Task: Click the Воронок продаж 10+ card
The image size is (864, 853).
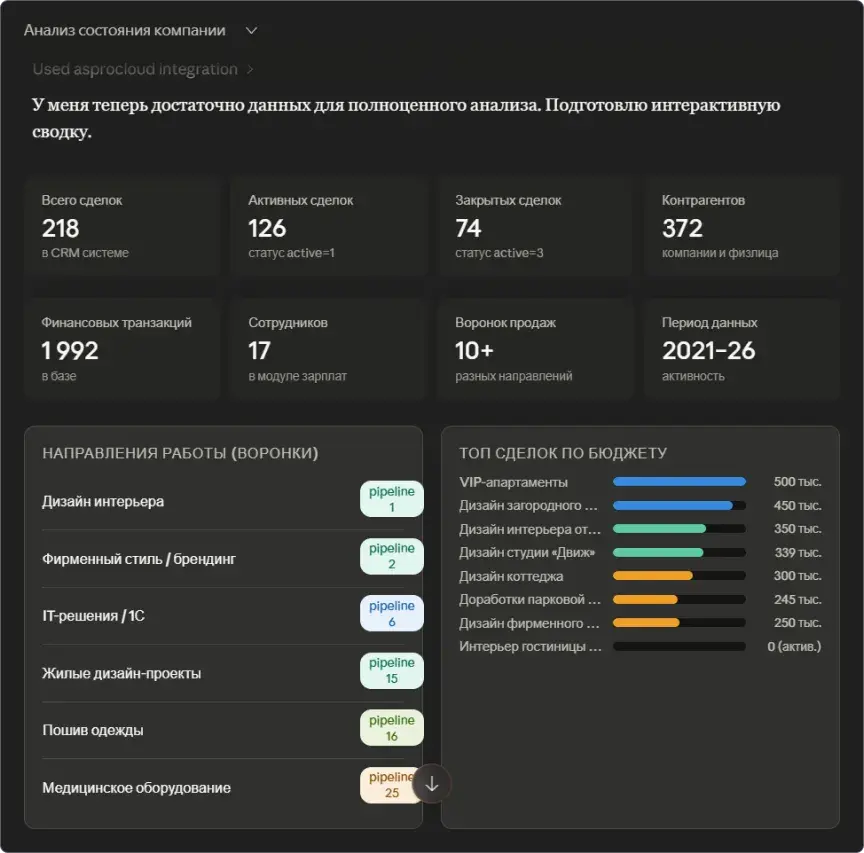Action: tap(536, 349)
